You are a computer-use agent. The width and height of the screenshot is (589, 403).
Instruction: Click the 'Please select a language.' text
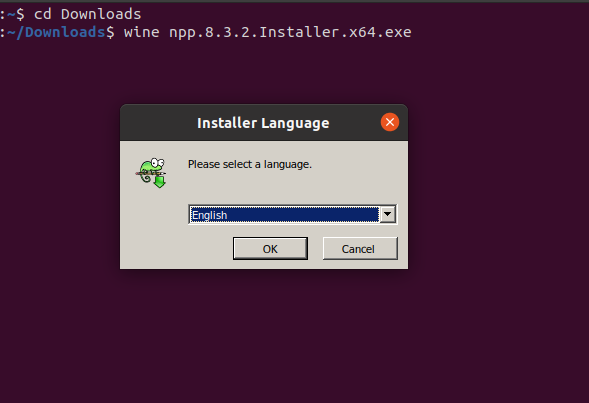click(x=250, y=164)
